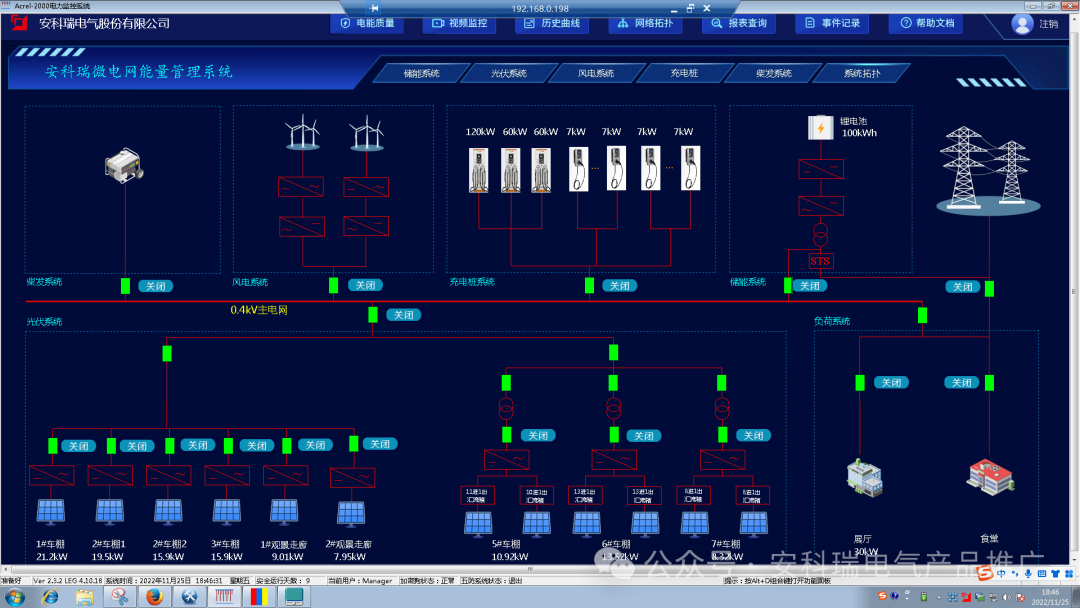Viewport: 1080px width, 608px height.
Task: Open the Windows Start menu
Action: tap(14, 597)
